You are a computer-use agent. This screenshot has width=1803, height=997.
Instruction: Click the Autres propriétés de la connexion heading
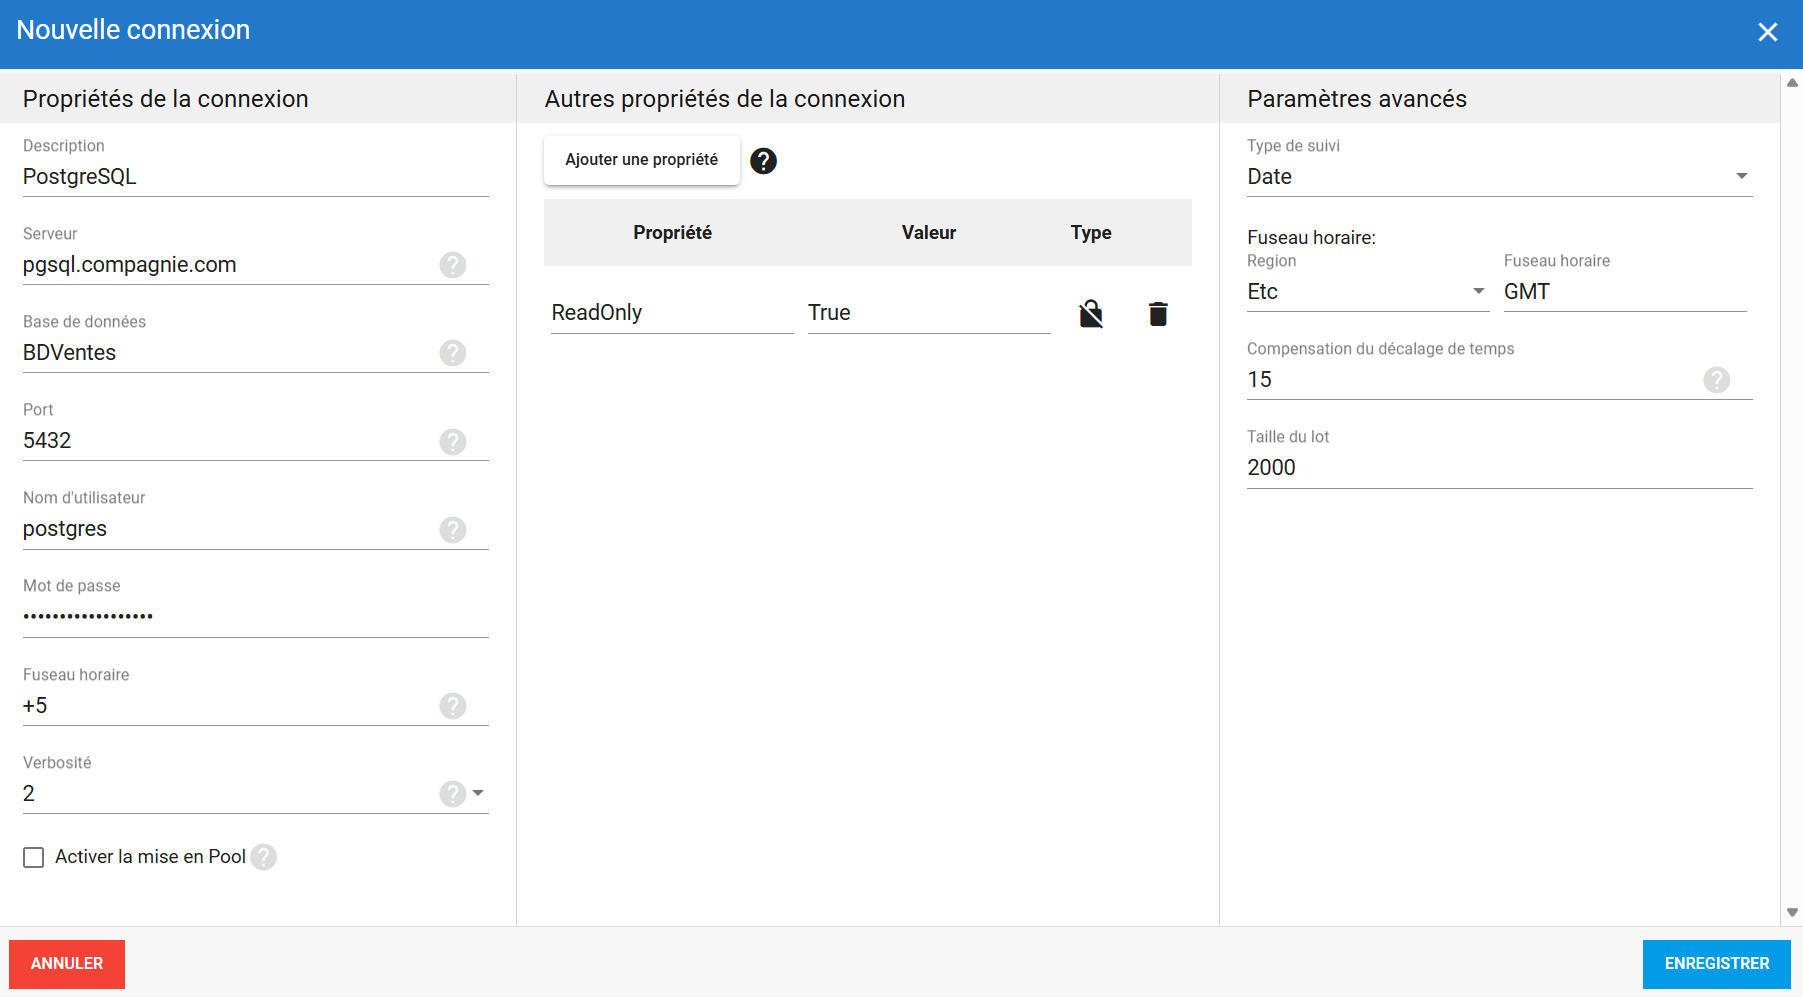click(x=725, y=99)
